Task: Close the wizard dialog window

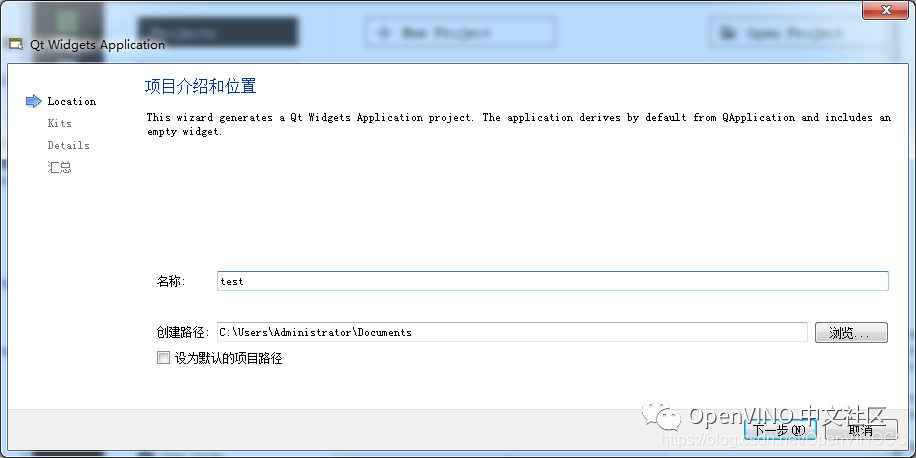Action: coord(886,9)
